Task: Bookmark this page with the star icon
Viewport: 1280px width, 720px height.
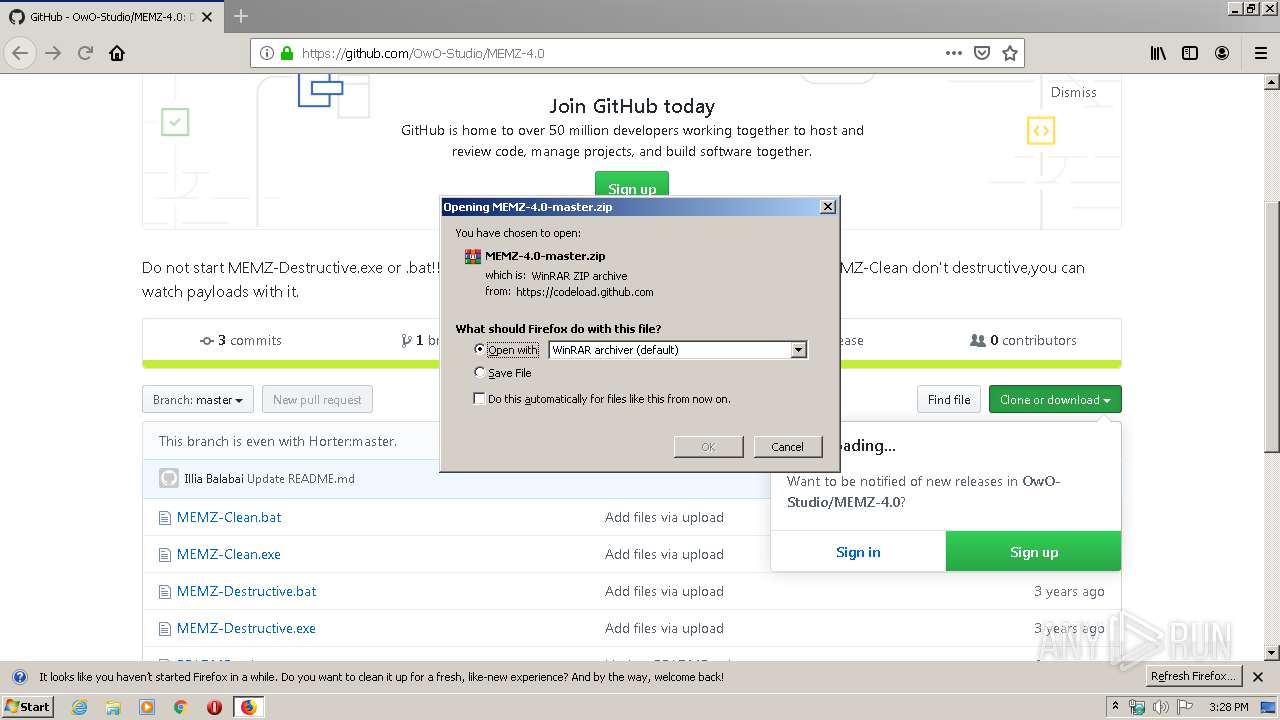Action: click(1009, 53)
